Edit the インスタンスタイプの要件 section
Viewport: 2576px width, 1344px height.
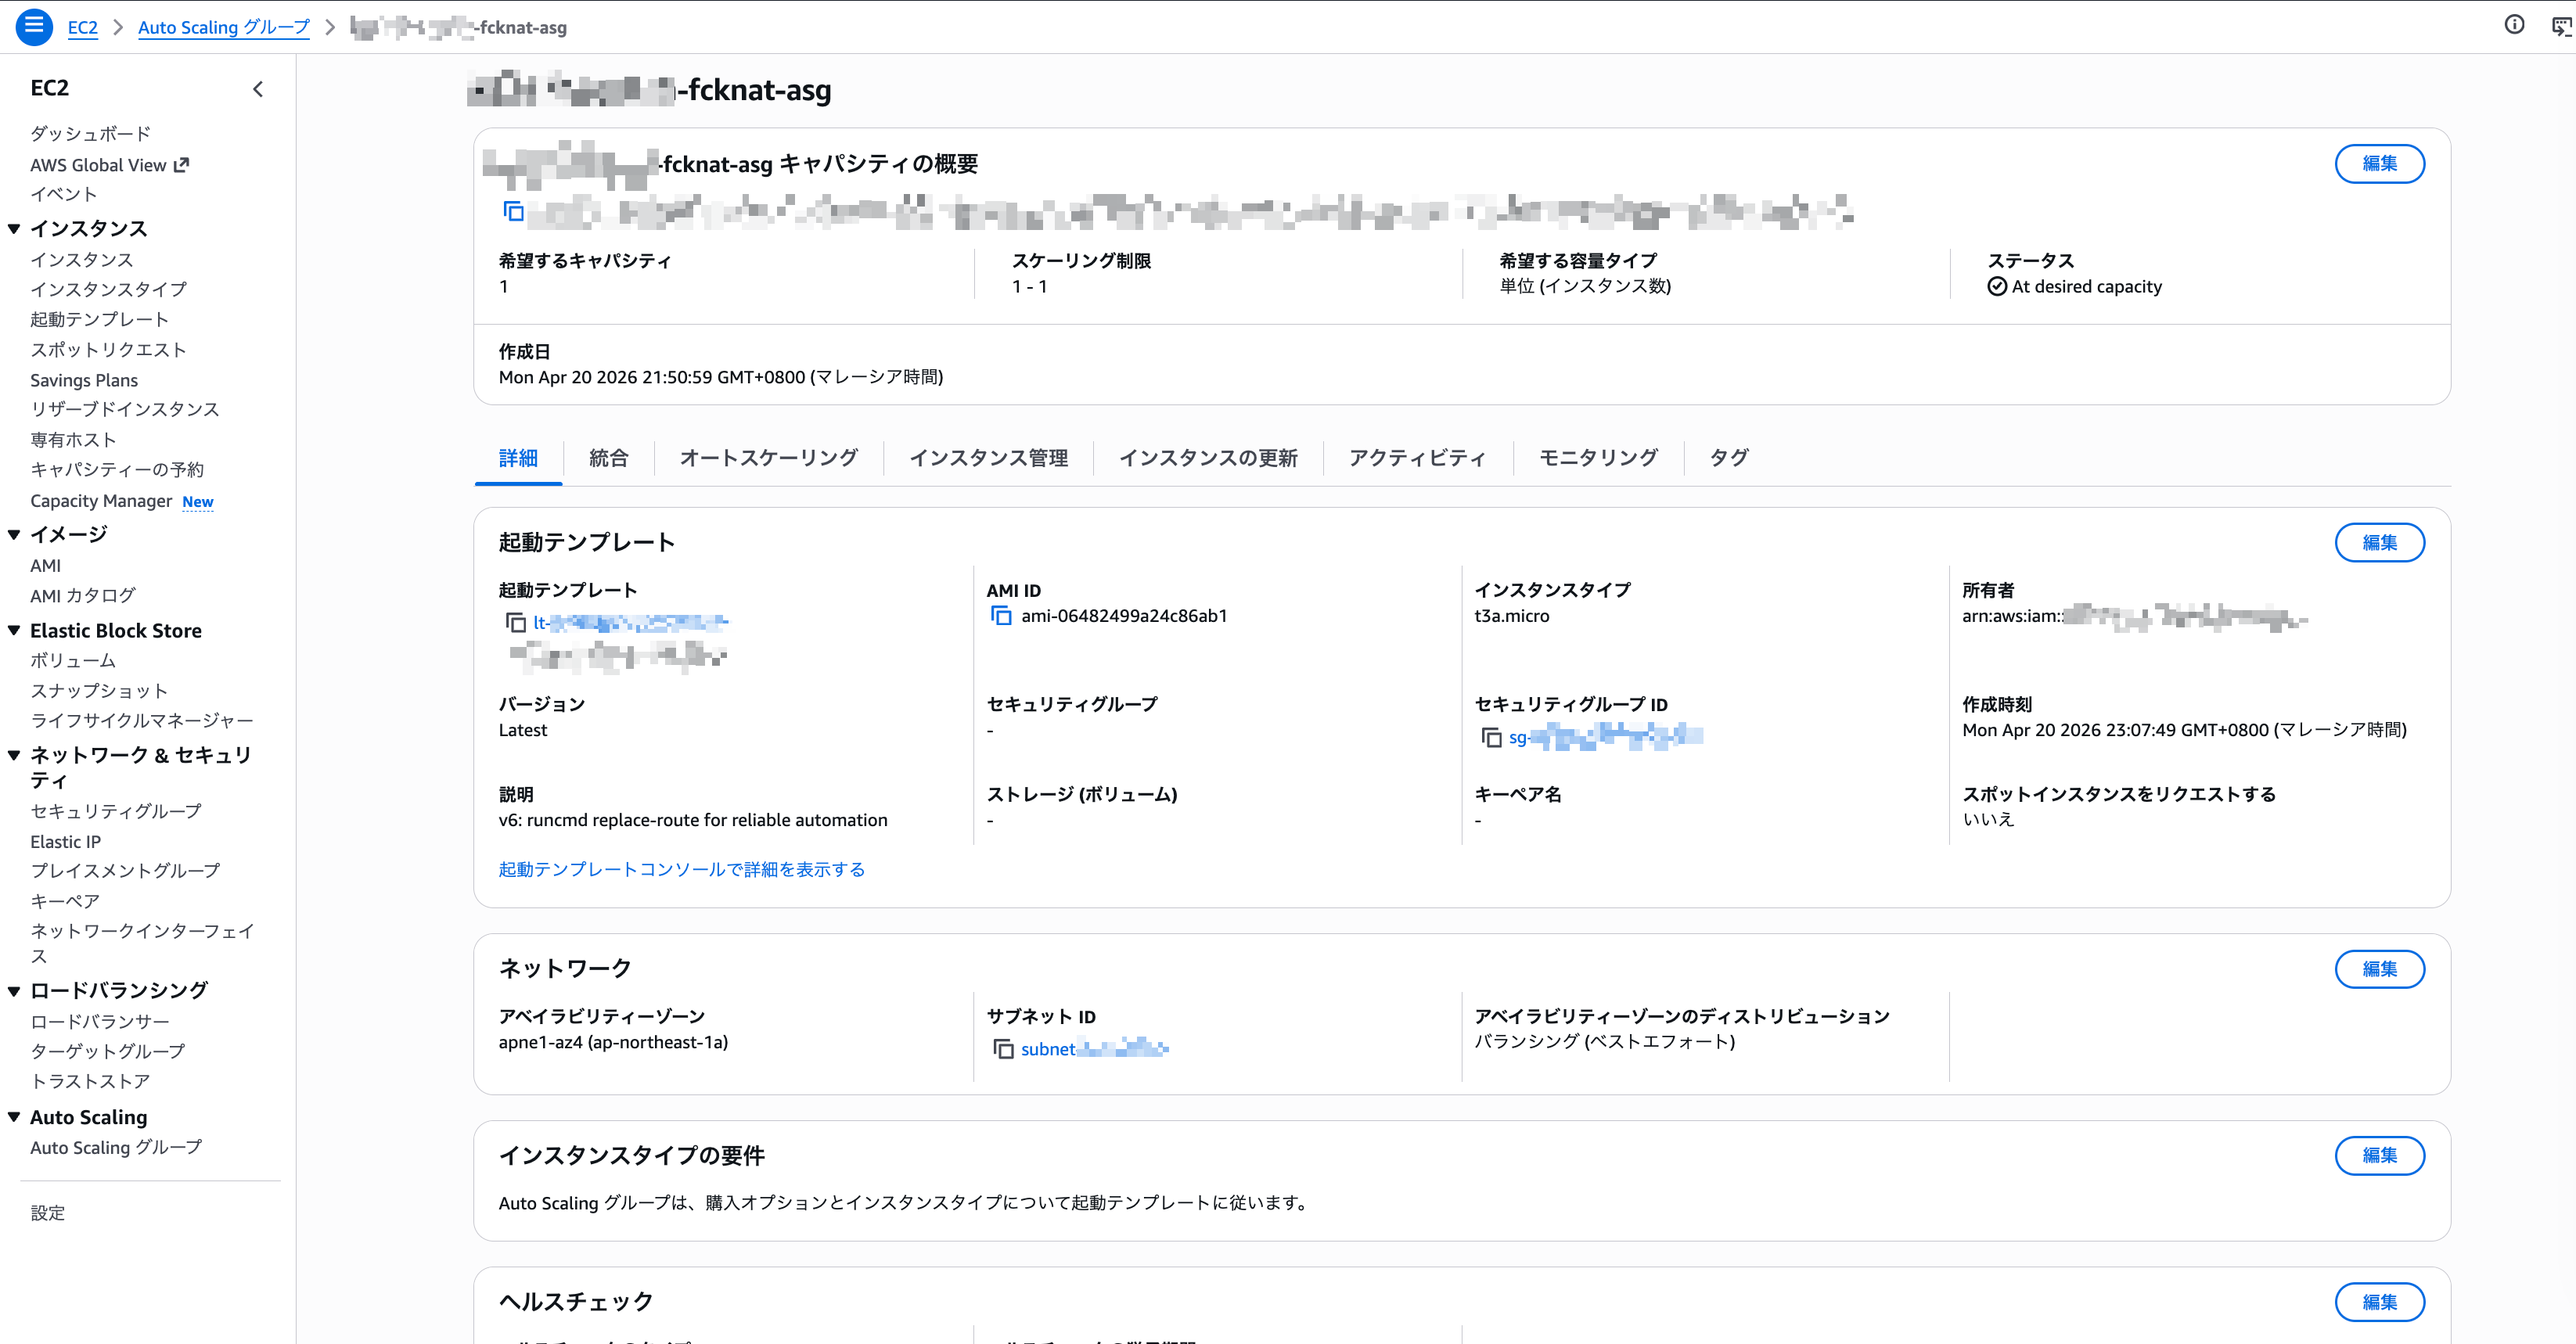click(x=2379, y=1156)
